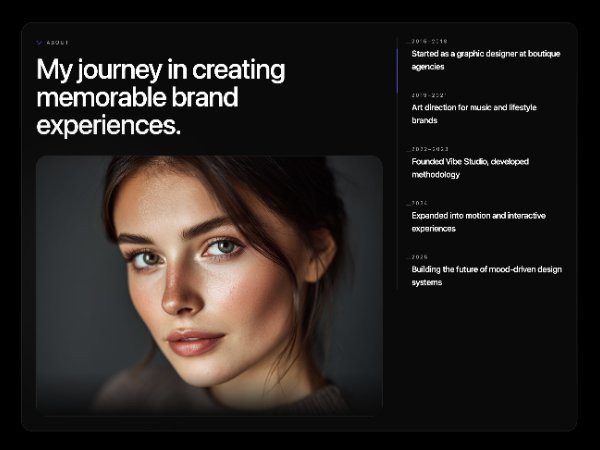600x450 pixels.
Task: Select the 2019–2021 timeline date
Action: [x=429, y=95]
